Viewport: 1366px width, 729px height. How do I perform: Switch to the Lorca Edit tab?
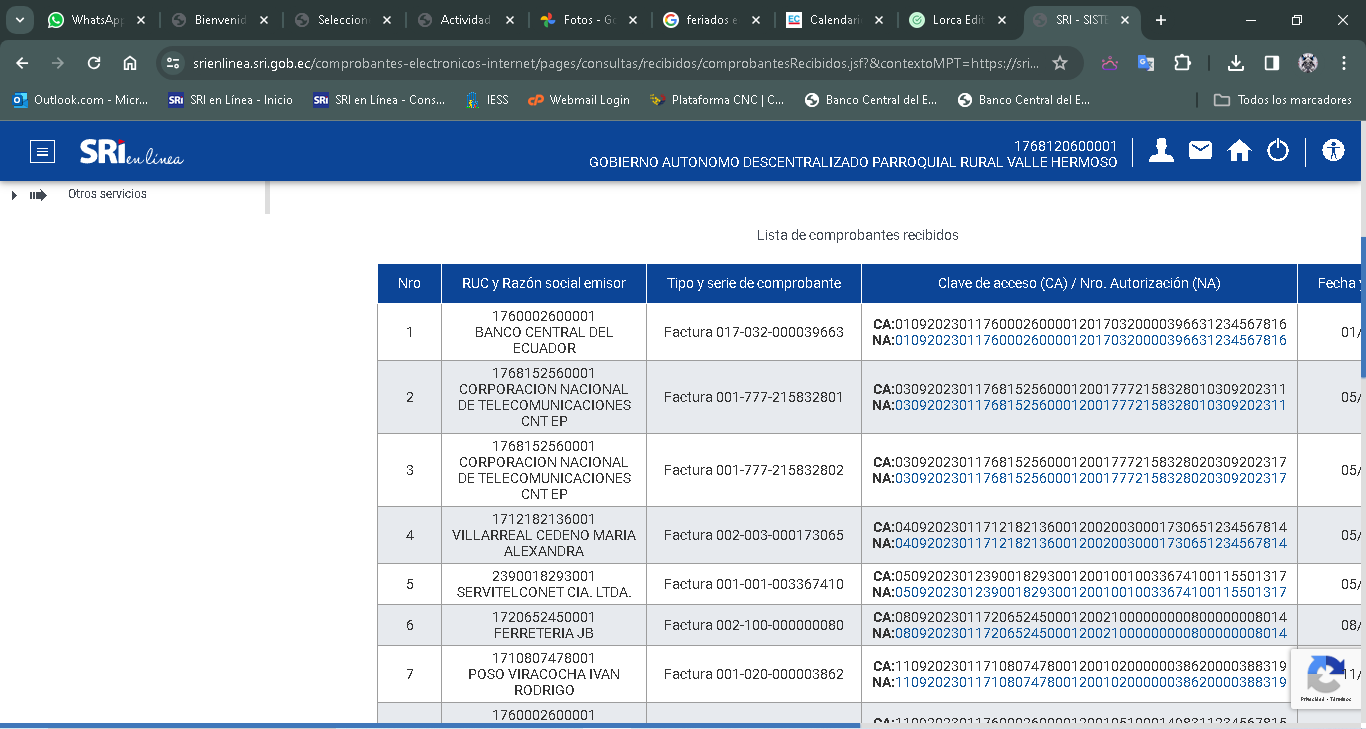tap(957, 20)
